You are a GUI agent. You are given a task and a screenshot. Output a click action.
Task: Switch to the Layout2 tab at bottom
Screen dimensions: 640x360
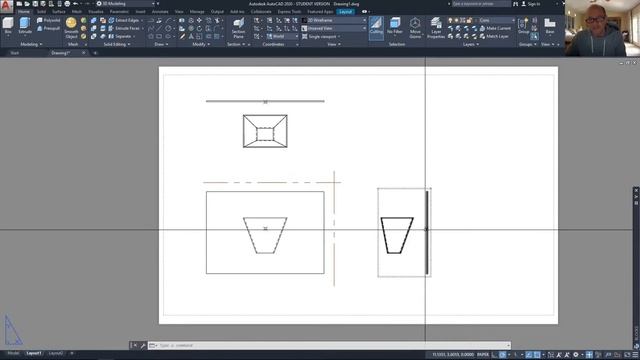pyautogui.click(x=56, y=353)
